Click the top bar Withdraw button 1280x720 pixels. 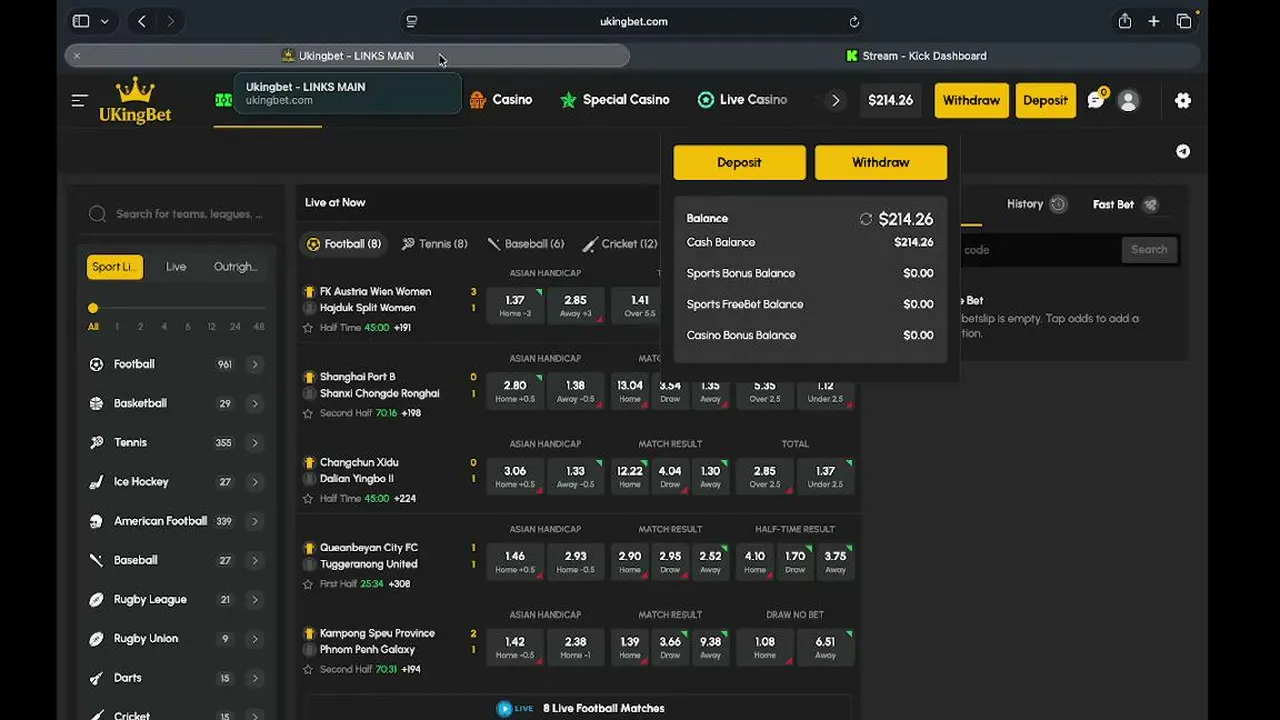971,100
